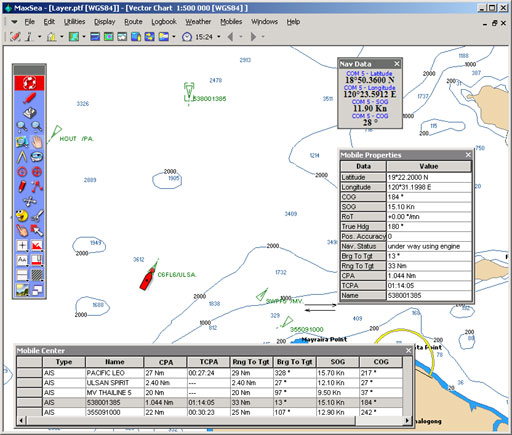Choose the red arrow selection tool
This screenshot has height=435, width=512.
[37, 230]
